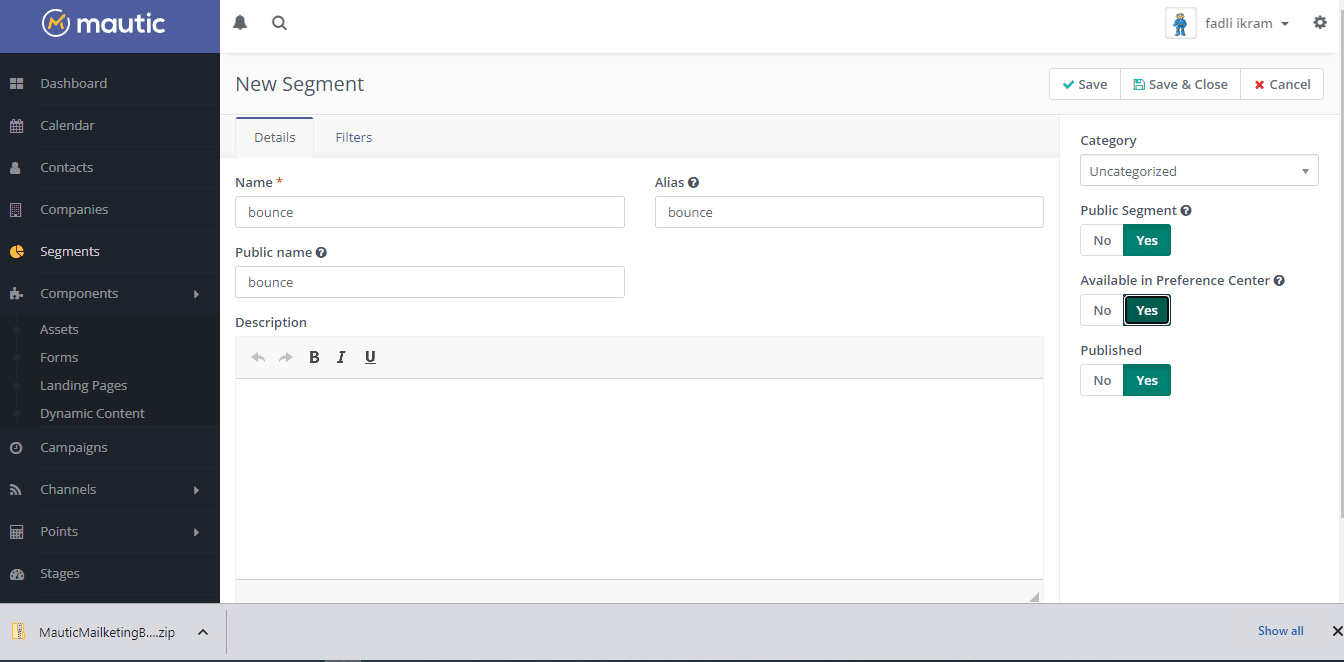Screen dimensions: 1344x662
Task: Click the Public name help icon
Action: pos(321,253)
